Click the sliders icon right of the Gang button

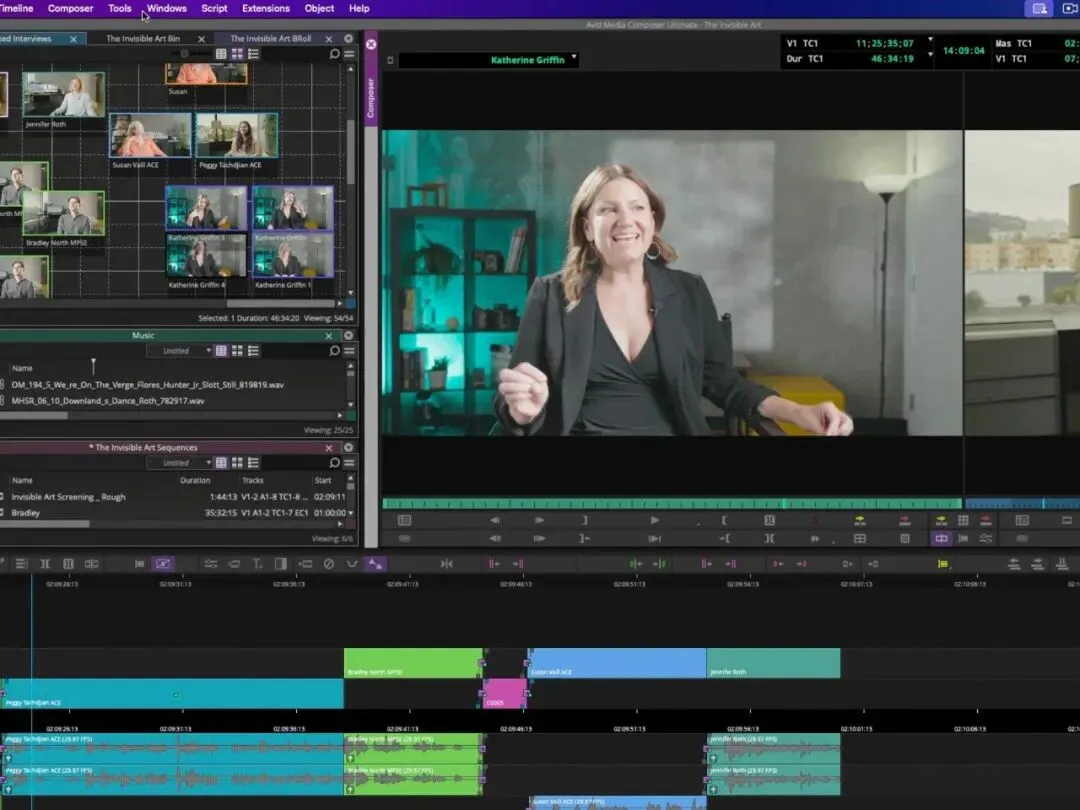pyautogui.click(x=986, y=539)
